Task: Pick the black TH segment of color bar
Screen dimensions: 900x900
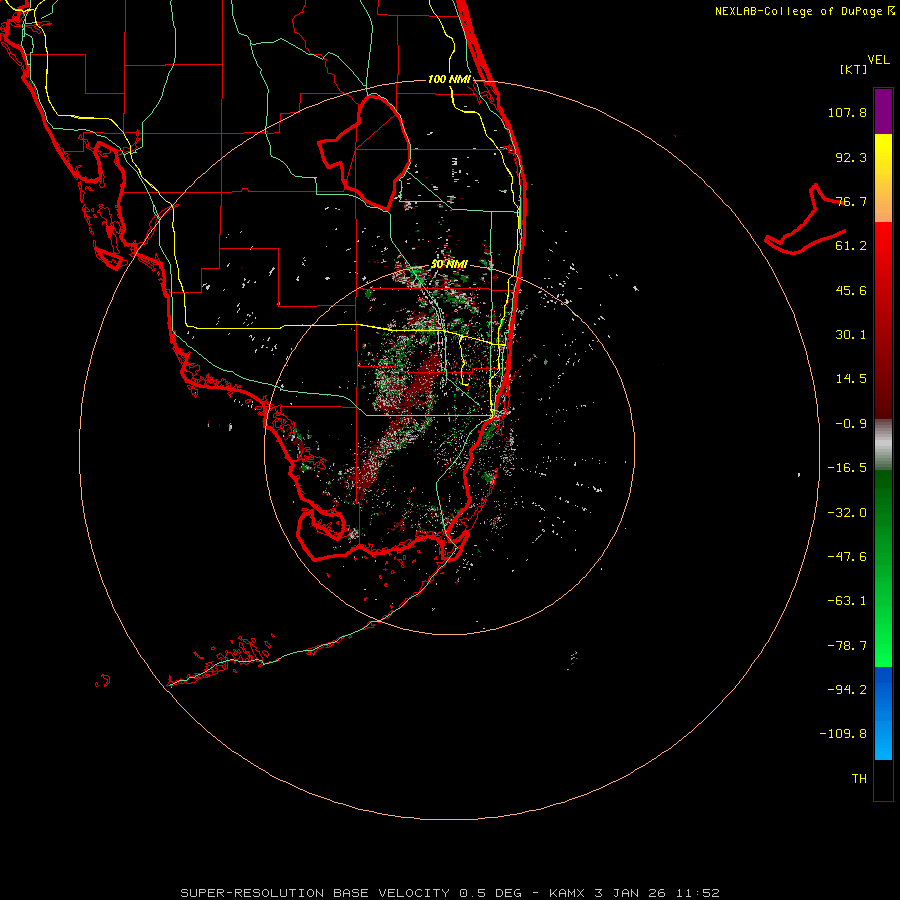Action: click(883, 779)
